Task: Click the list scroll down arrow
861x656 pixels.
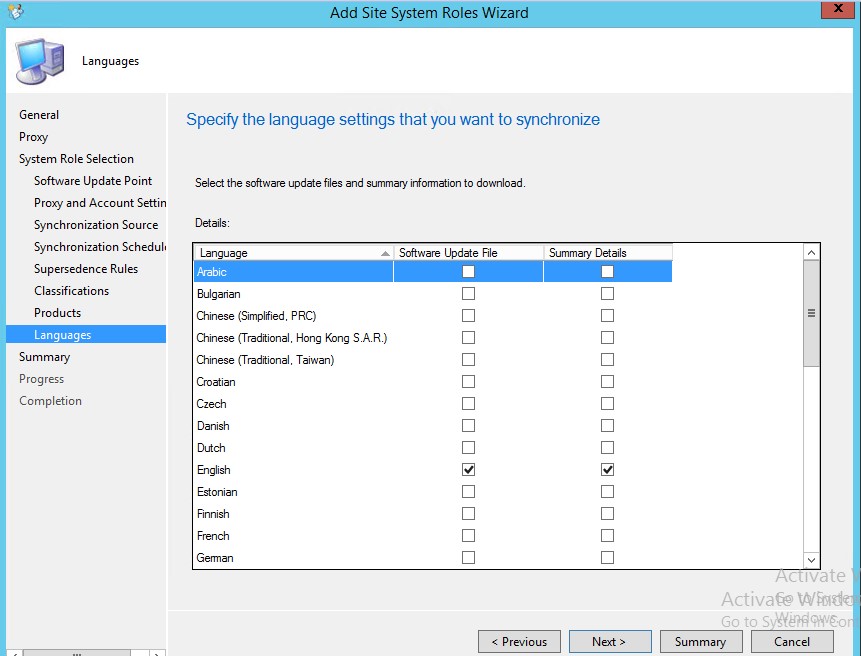Action: [x=811, y=561]
